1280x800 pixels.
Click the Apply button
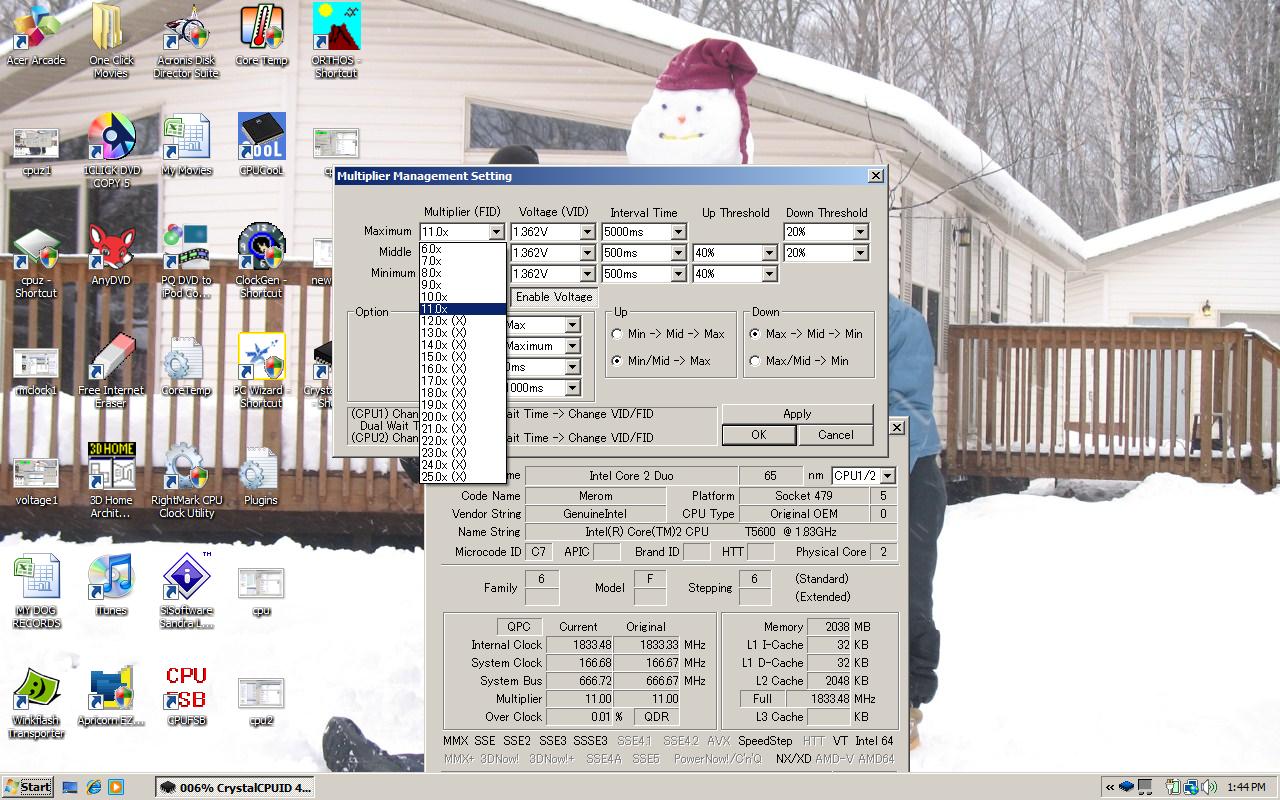(797, 414)
